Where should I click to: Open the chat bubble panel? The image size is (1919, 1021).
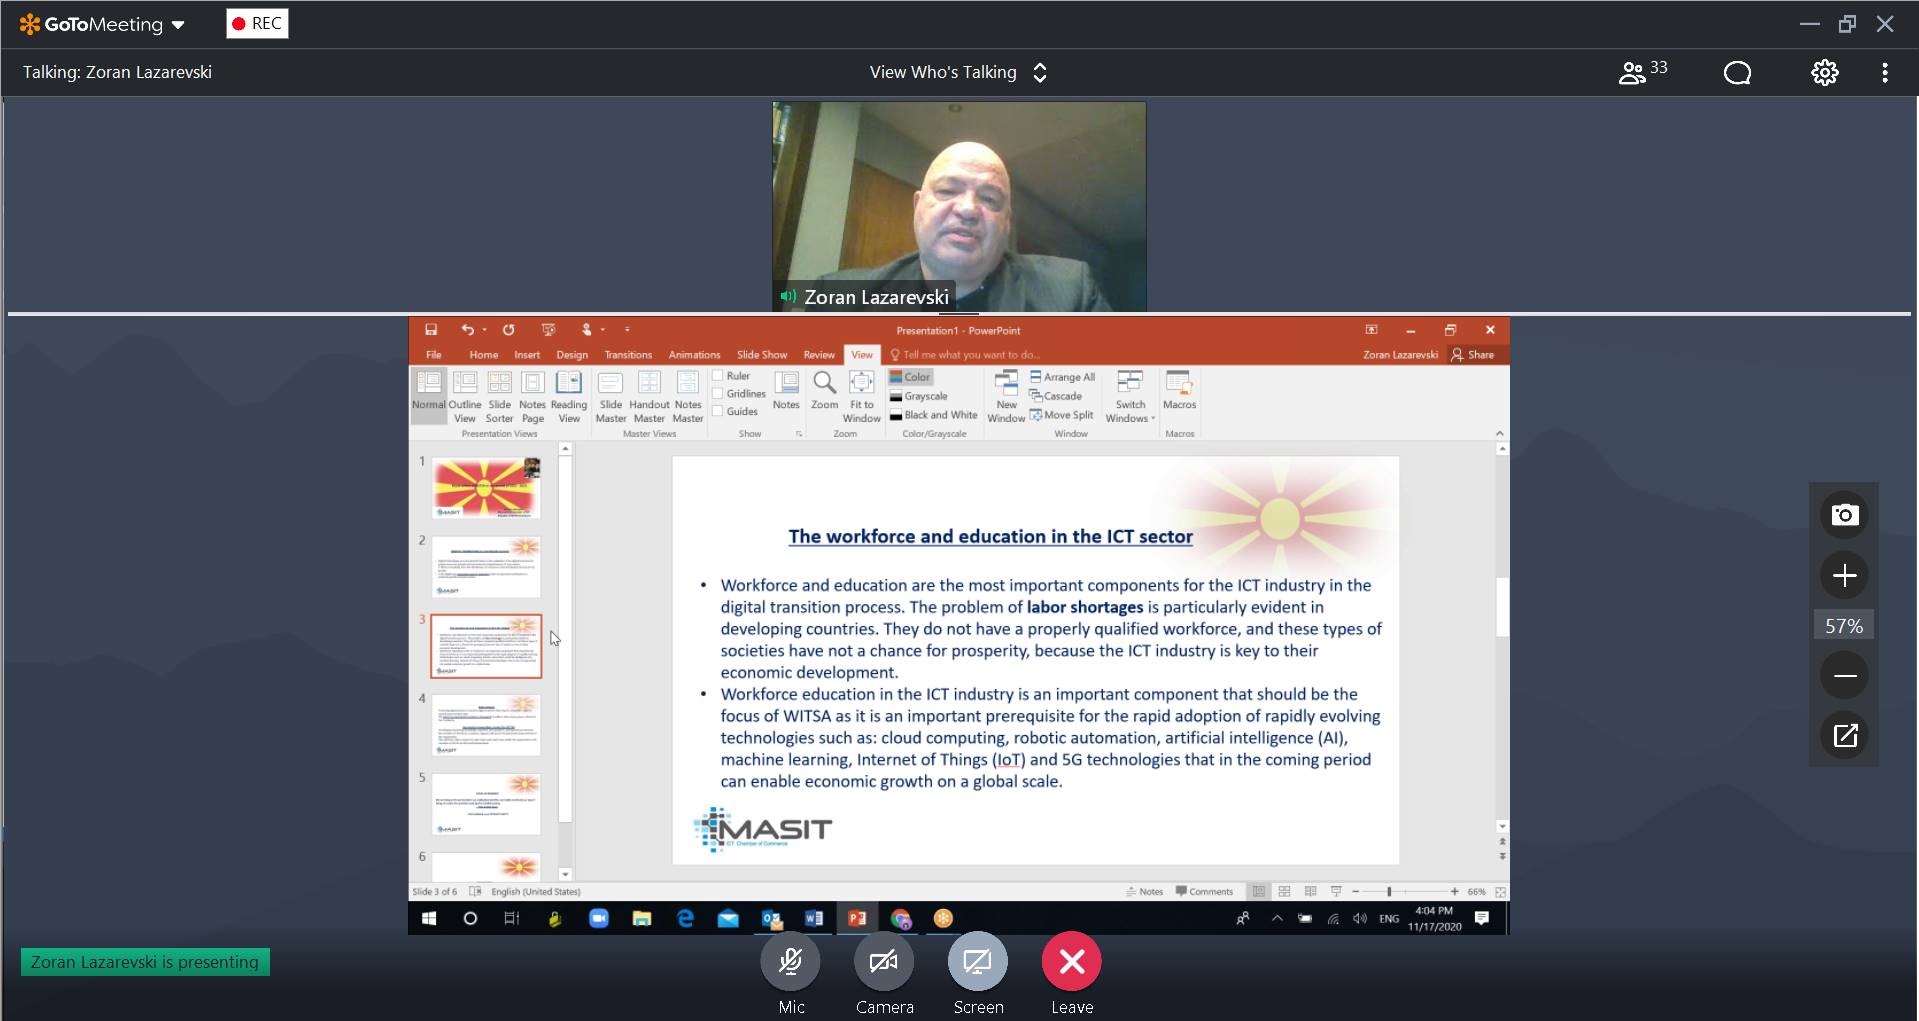coord(1737,72)
